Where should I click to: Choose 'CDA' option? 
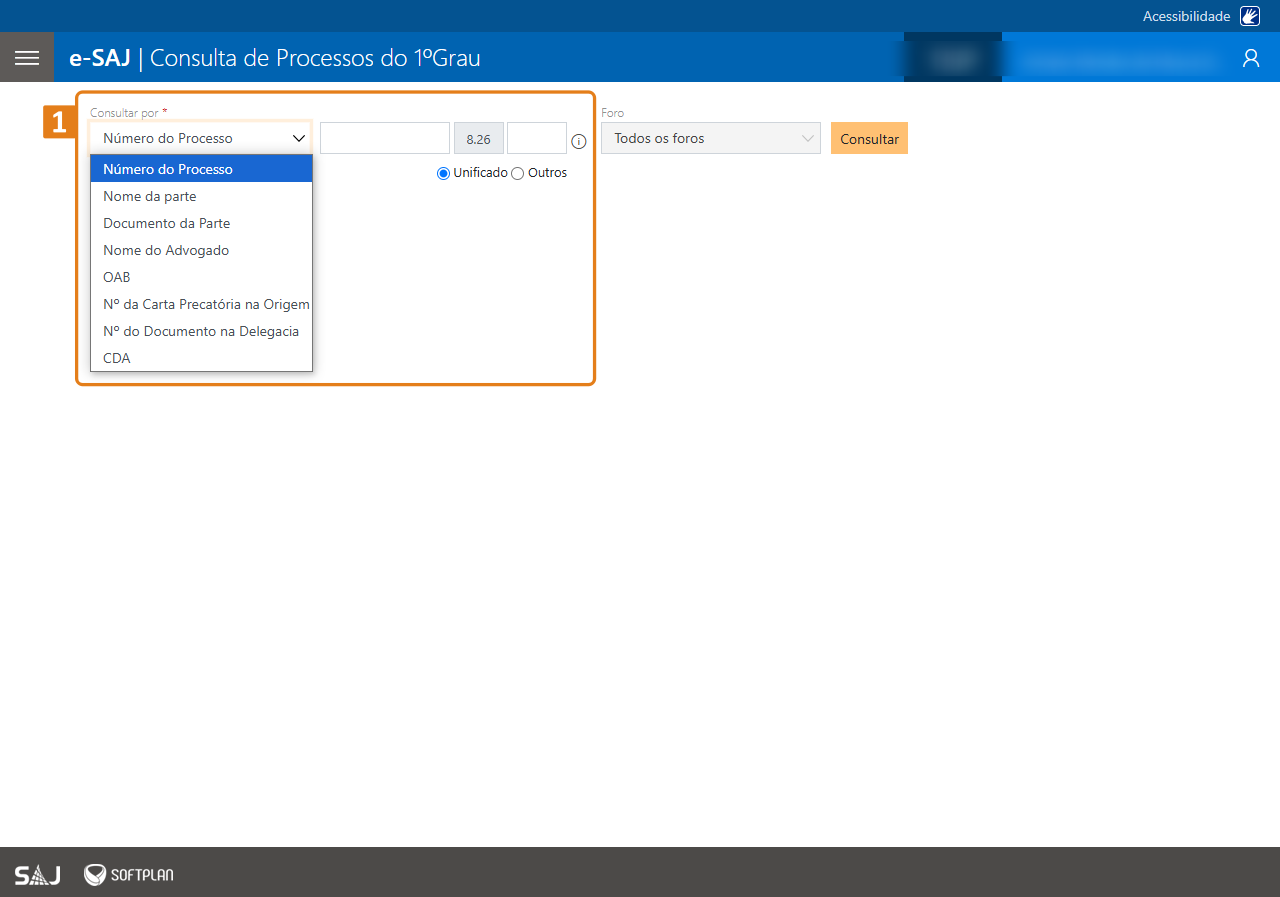(x=201, y=358)
